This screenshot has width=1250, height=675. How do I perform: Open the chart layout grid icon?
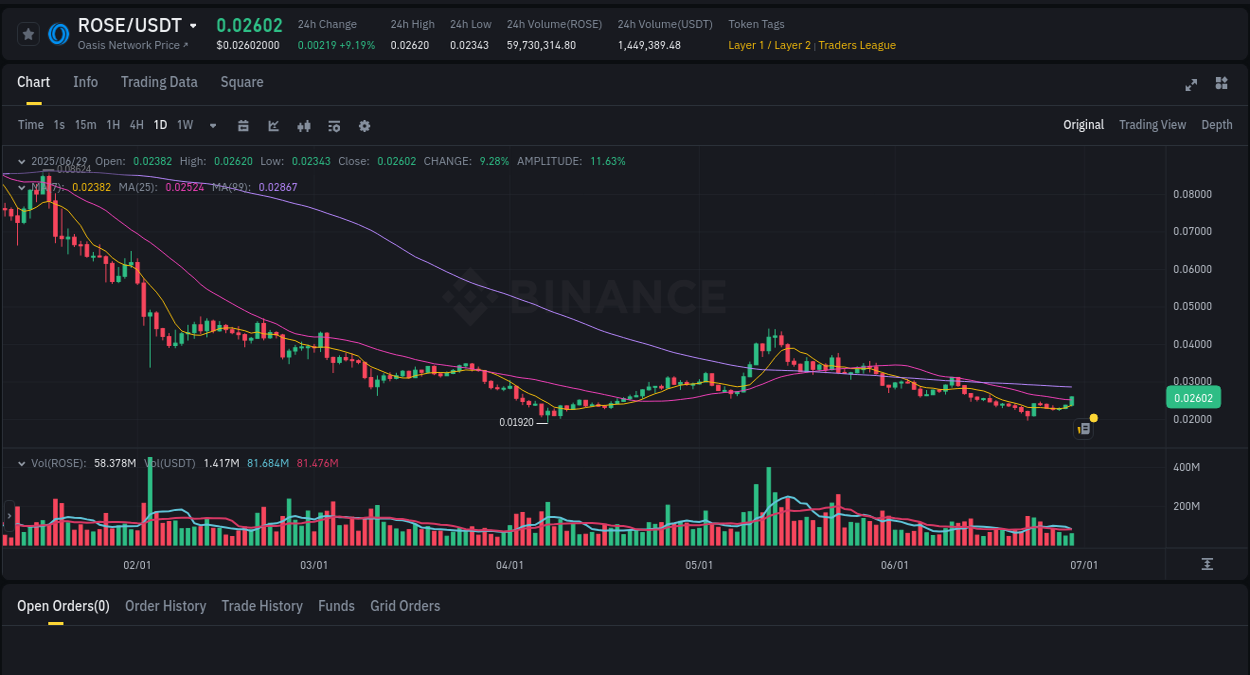pos(1221,83)
